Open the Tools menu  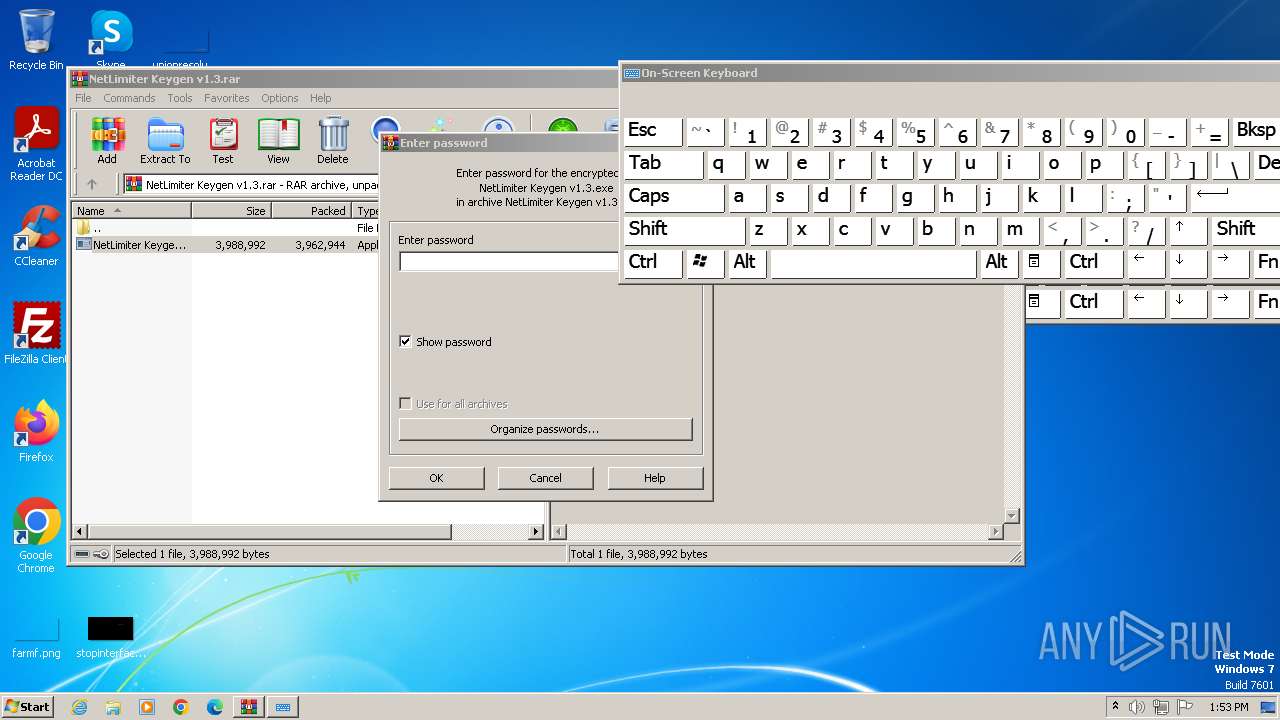[x=180, y=98]
